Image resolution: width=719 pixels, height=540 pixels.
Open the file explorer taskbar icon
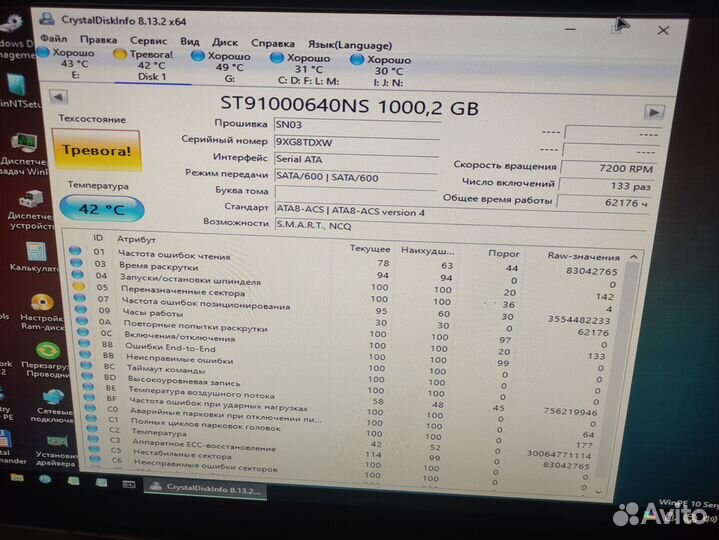coord(17,478)
